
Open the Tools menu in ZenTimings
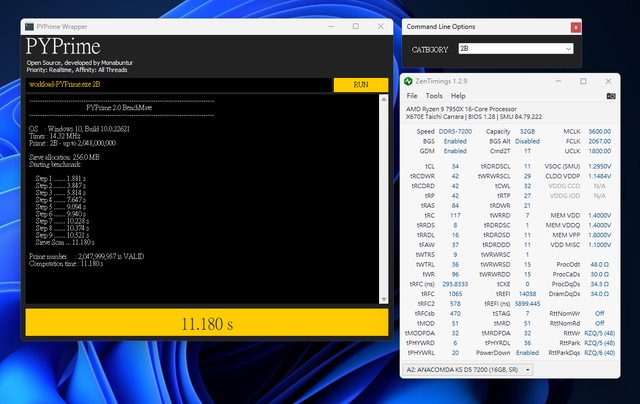click(433, 96)
